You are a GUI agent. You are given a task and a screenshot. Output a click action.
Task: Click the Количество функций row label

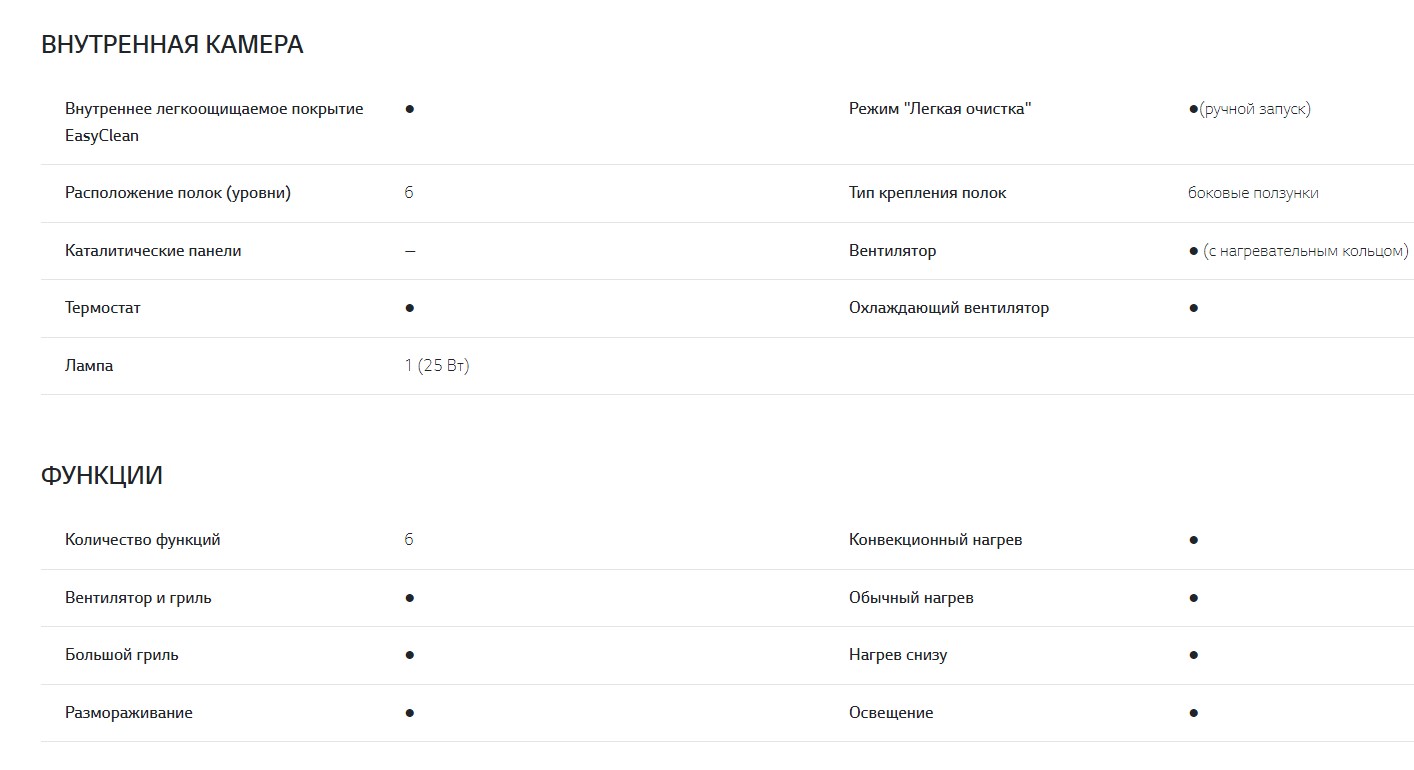[143, 540]
